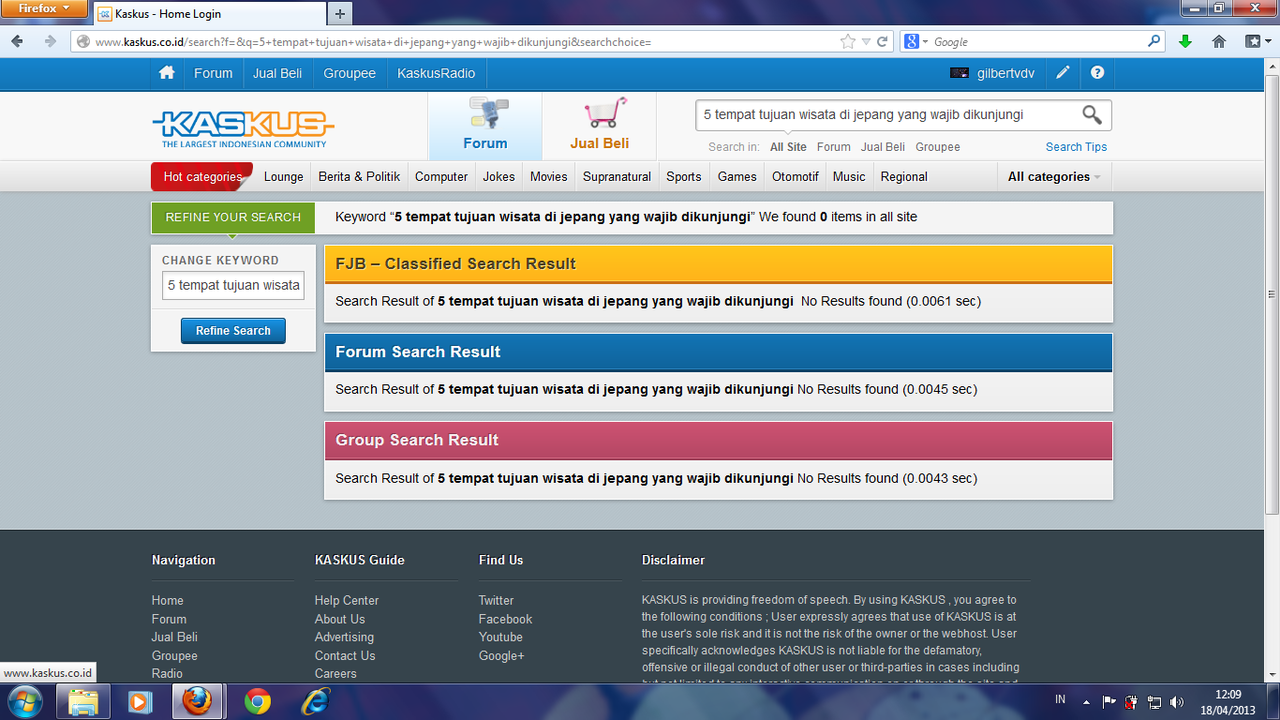This screenshot has height=720, width=1280.
Task: Click the Google search magnifier in toolbar
Action: click(1155, 42)
